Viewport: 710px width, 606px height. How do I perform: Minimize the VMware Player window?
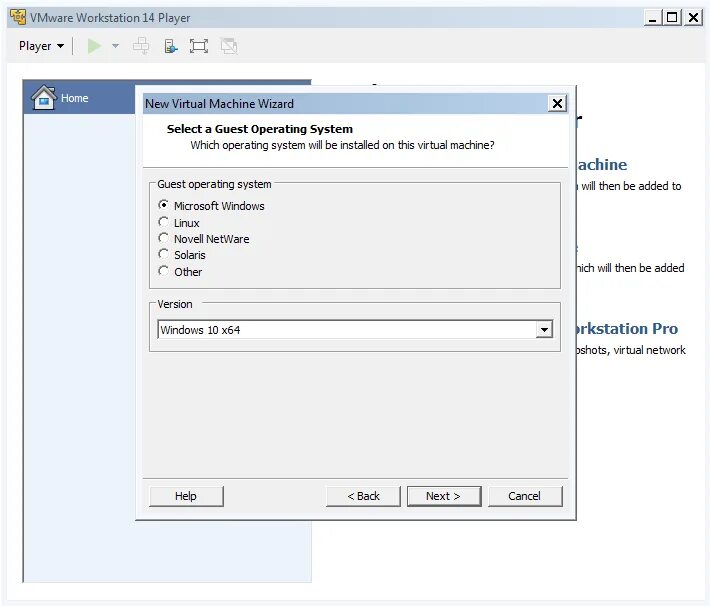pyautogui.click(x=652, y=18)
